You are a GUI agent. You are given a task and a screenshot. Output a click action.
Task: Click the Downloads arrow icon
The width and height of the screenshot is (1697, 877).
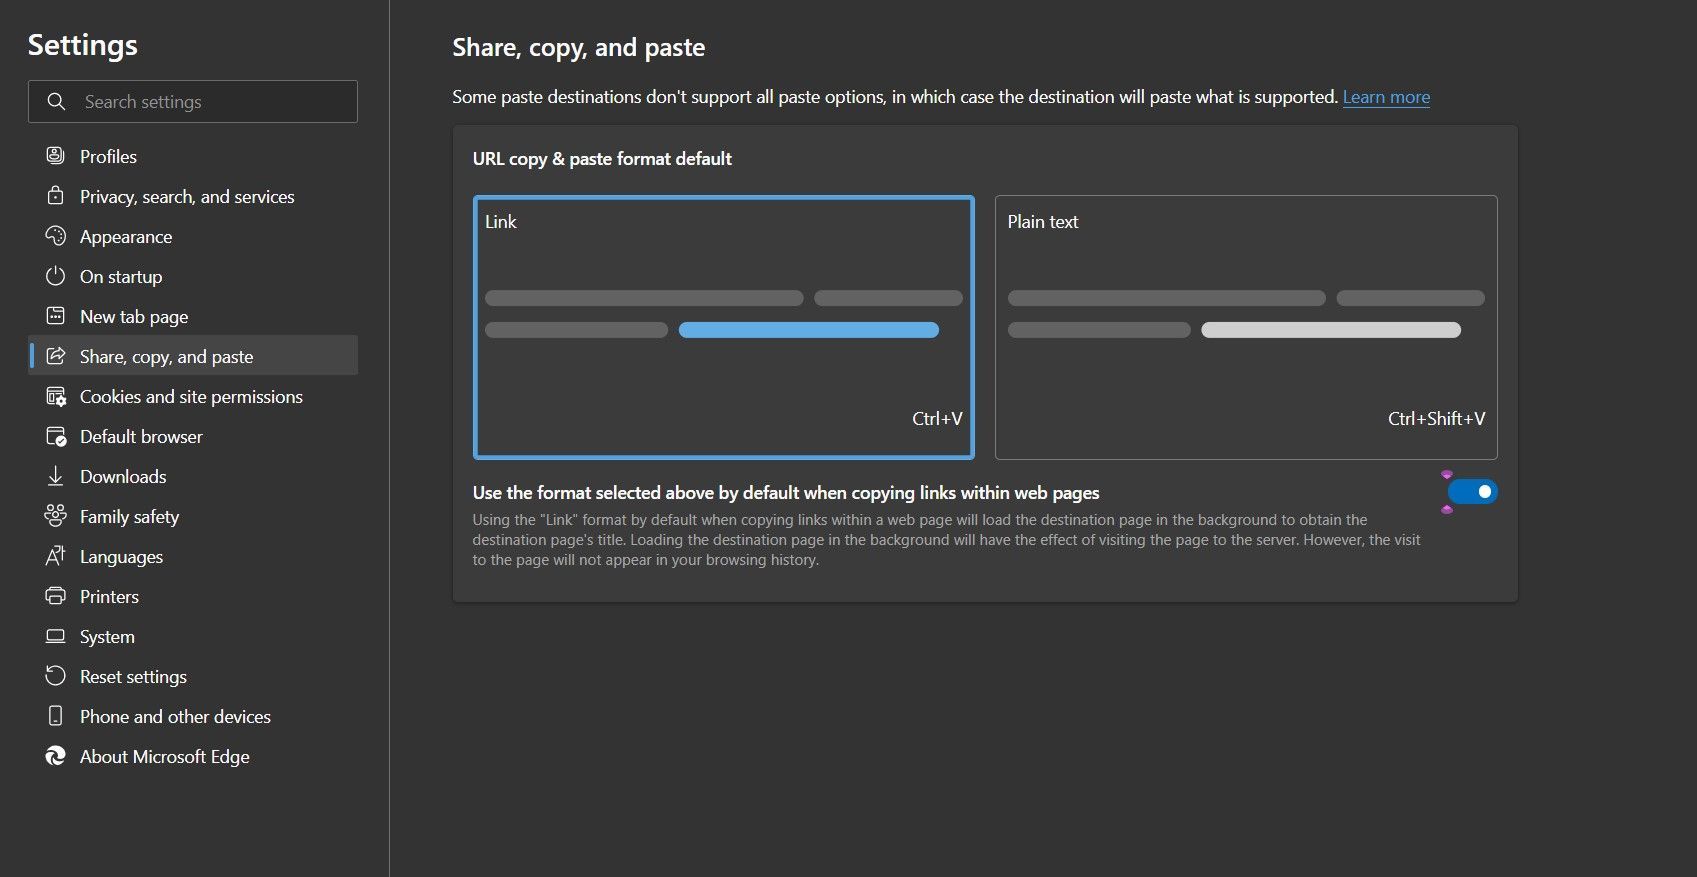[x=55, y=476]
